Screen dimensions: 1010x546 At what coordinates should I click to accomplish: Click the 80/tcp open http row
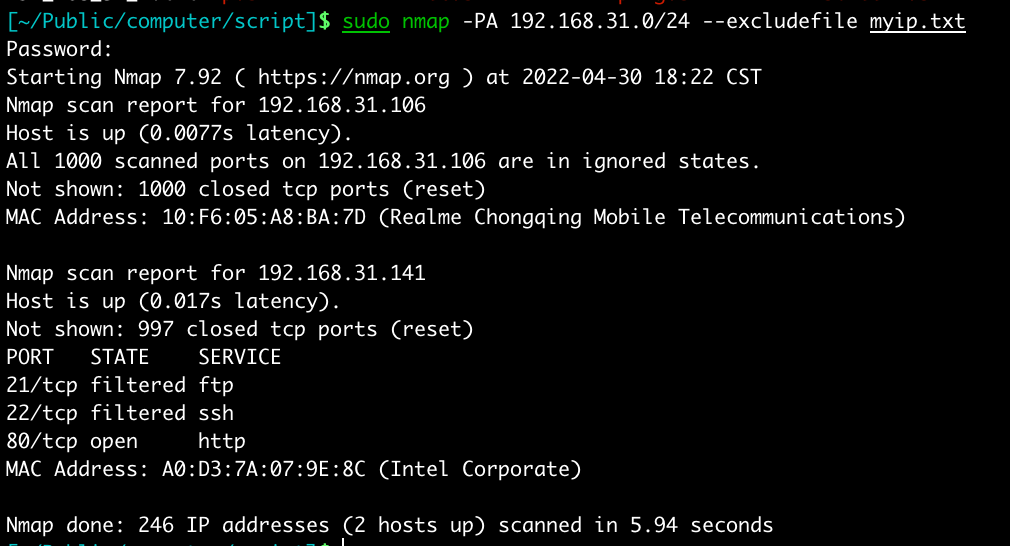(x=126, y=441)
